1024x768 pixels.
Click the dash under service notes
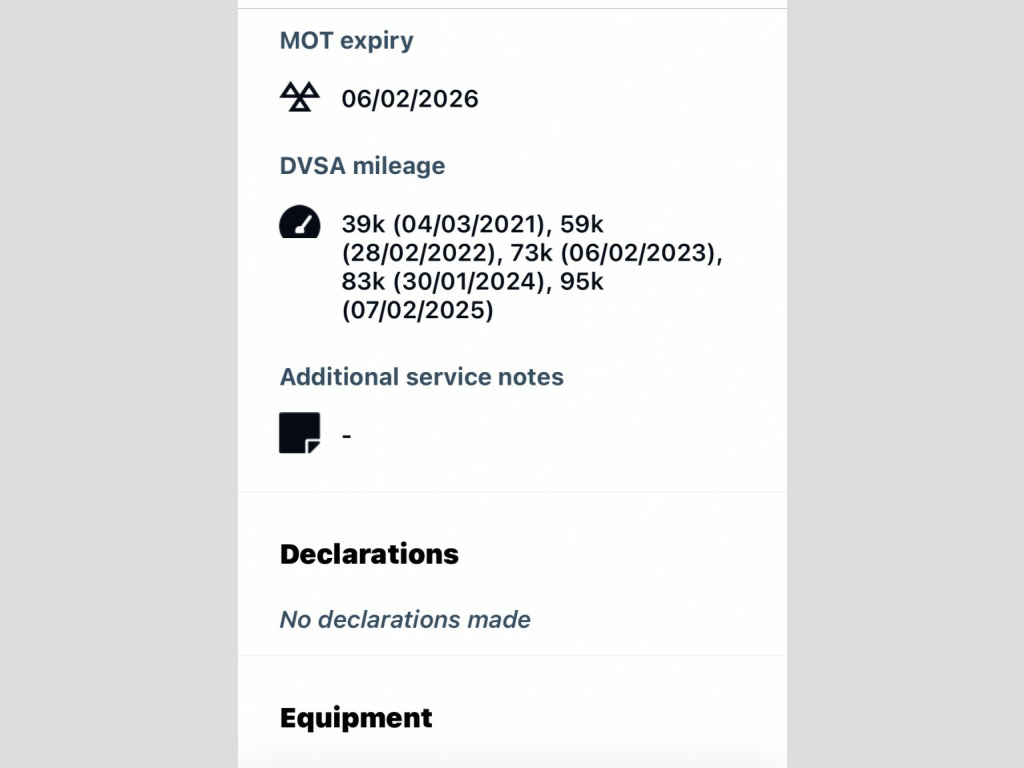[x=346, y=435]
